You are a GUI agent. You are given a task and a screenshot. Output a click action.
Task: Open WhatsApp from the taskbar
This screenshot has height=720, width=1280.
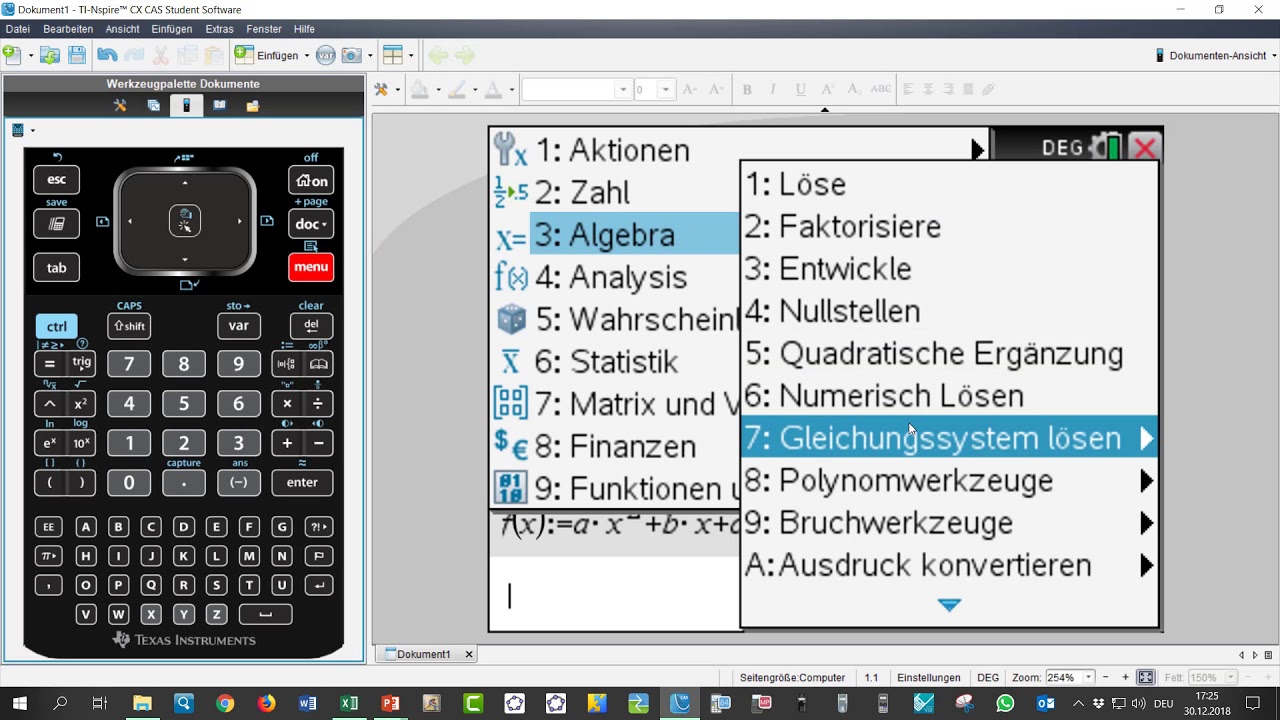point(1005,704)
